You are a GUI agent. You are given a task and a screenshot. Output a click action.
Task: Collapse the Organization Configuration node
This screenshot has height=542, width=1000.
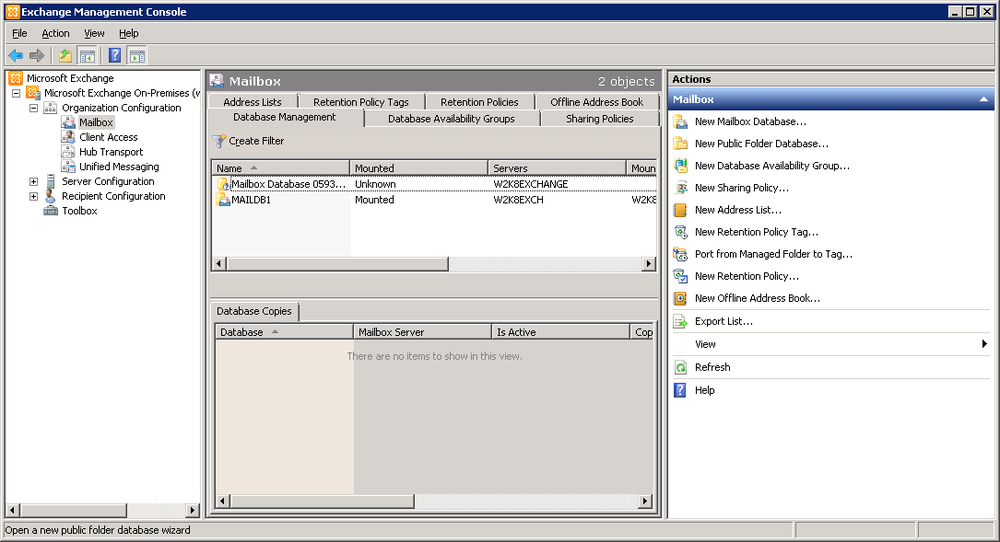coord(33,108)
